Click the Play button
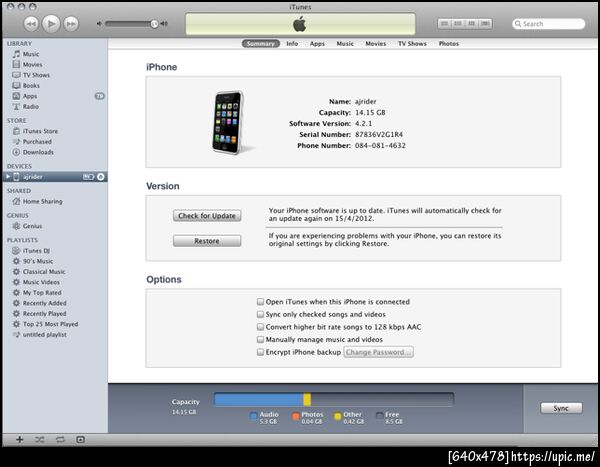This screenshot has width=600, height=467. click(51, 24)
